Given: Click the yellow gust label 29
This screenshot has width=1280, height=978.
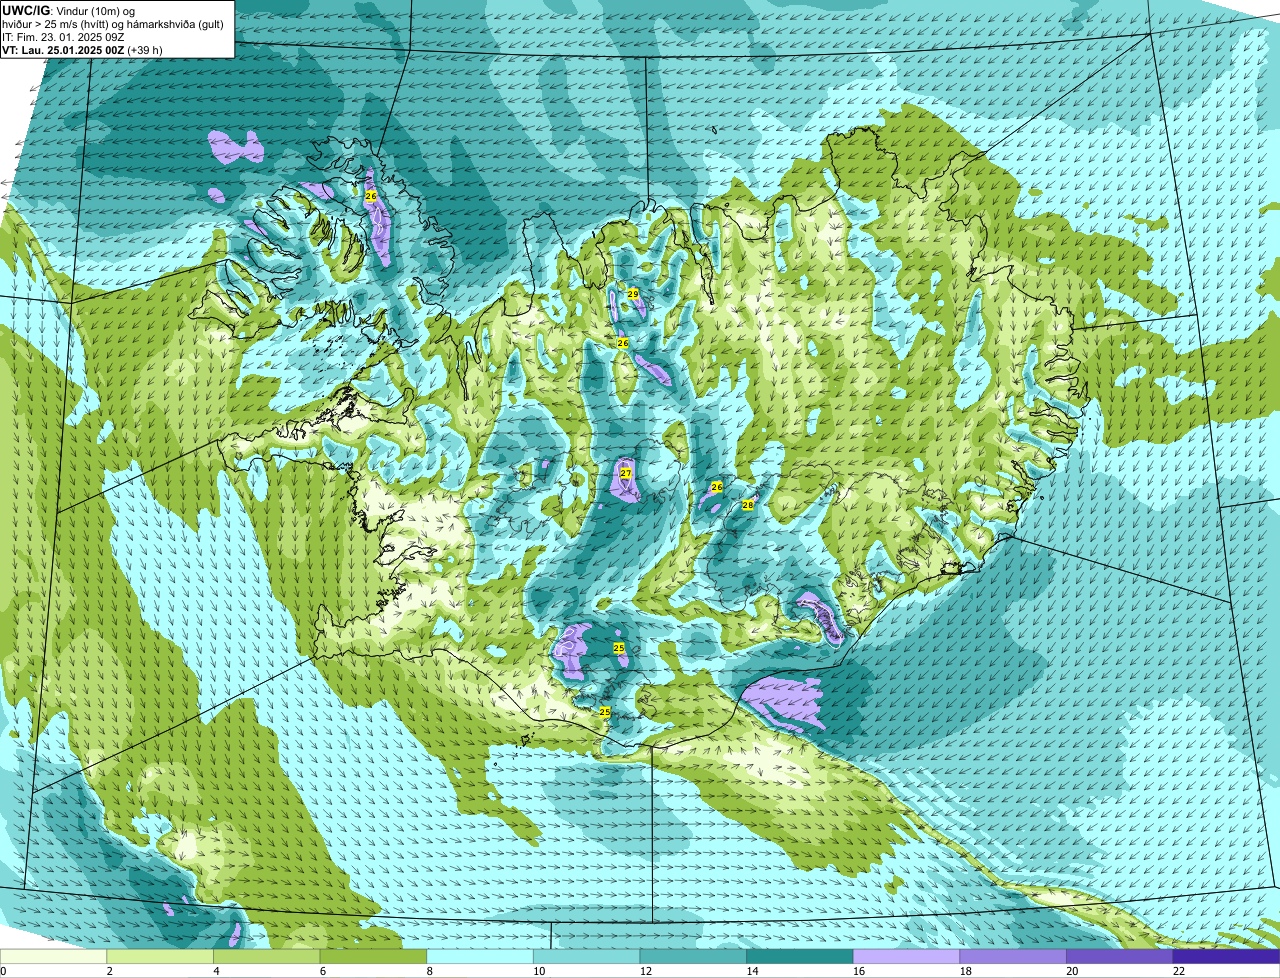Looking at the screenshot, I should pos(633,294).
